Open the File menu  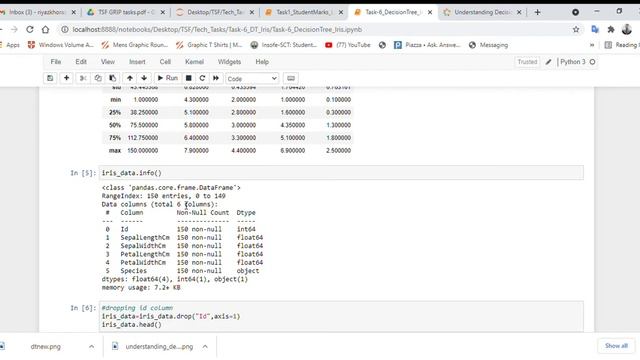pyautogui.click(x=56, y=62)
